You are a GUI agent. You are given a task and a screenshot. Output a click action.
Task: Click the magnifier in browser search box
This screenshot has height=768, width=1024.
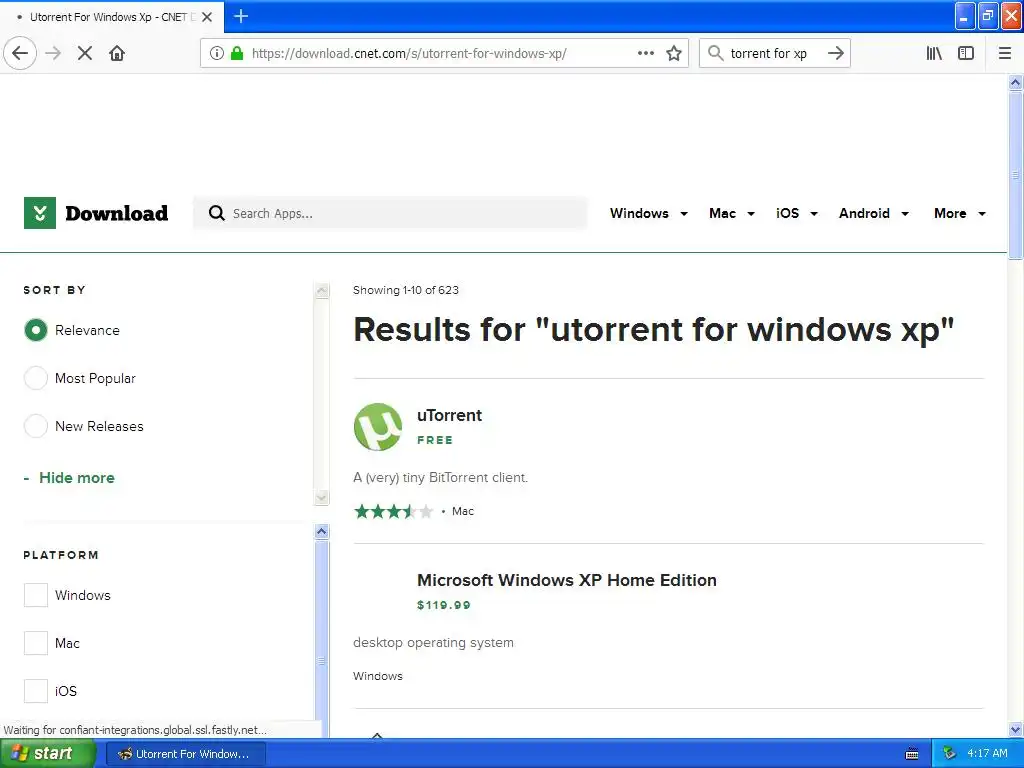pos(716,53)
